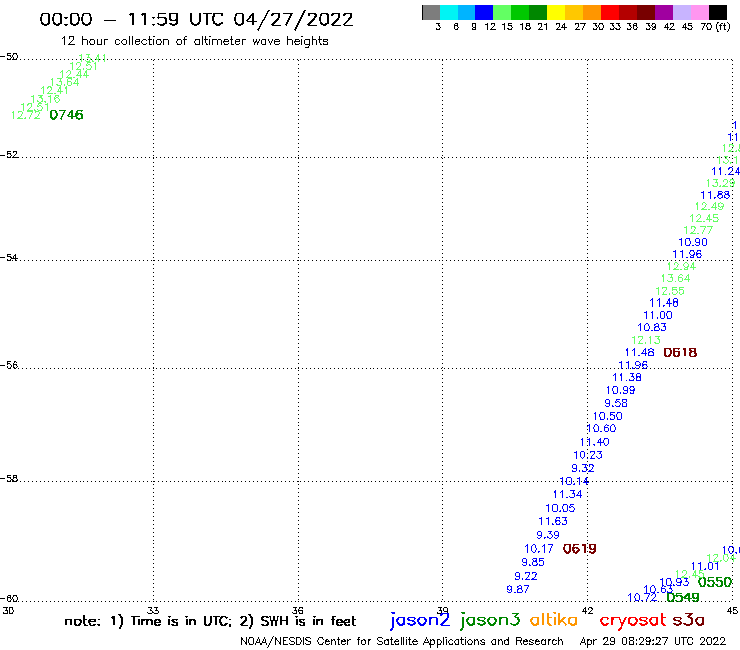The image size is (740, 650).
Task: Select the 12.77 wave height value
Action: coord(698,230)
